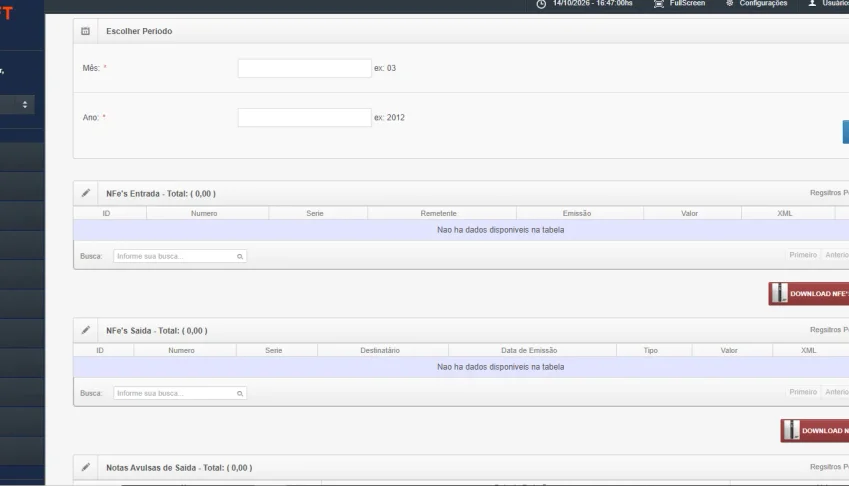Click the Download NFe's button below Entrada table
Screen dimensions: 849x486
pos(809,293)
